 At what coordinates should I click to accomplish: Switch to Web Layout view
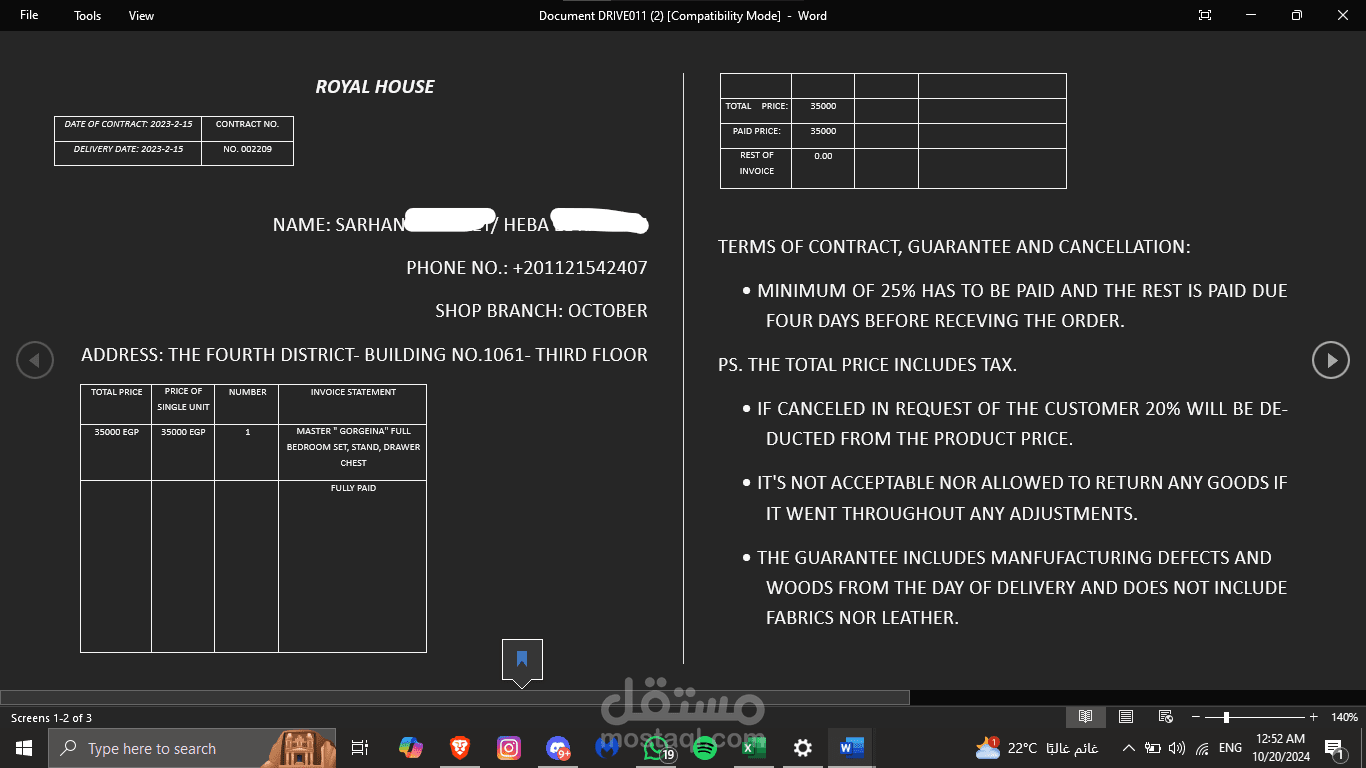pyautogui.click(x=1165, y=717)
